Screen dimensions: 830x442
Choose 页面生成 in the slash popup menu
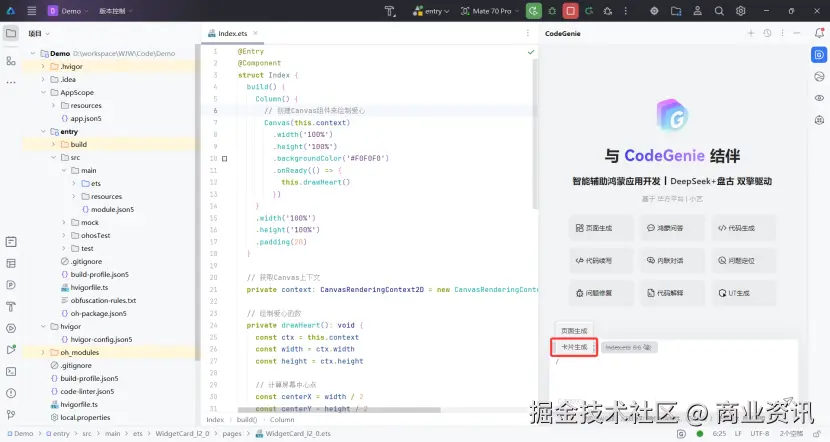coord(574,330)
